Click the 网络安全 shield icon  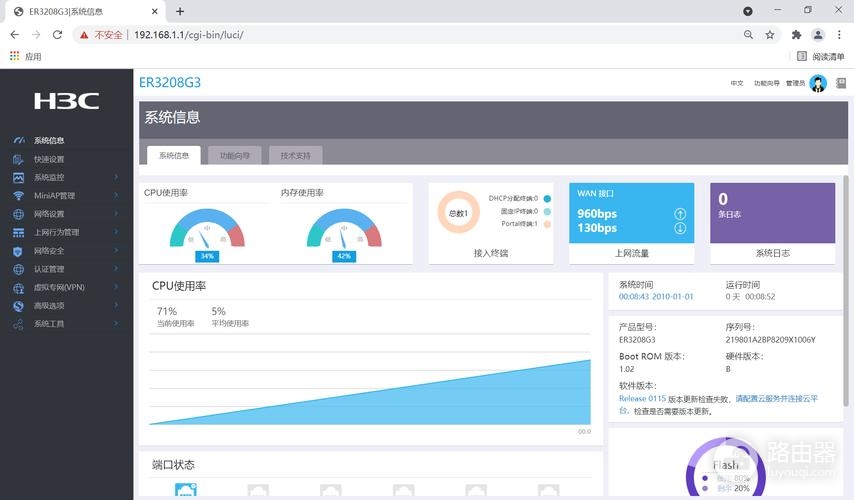18,251
